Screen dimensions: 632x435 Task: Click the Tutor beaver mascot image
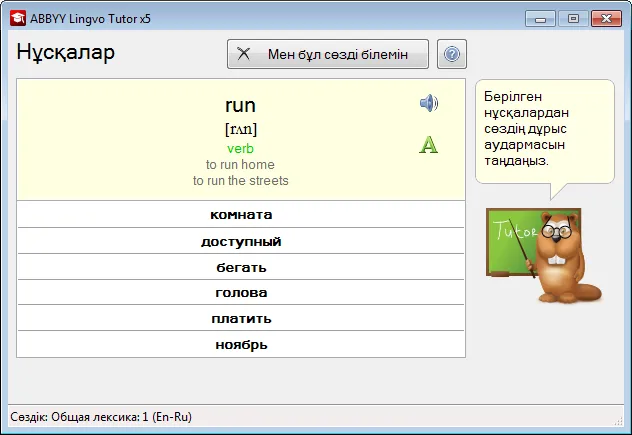[544, 256]
